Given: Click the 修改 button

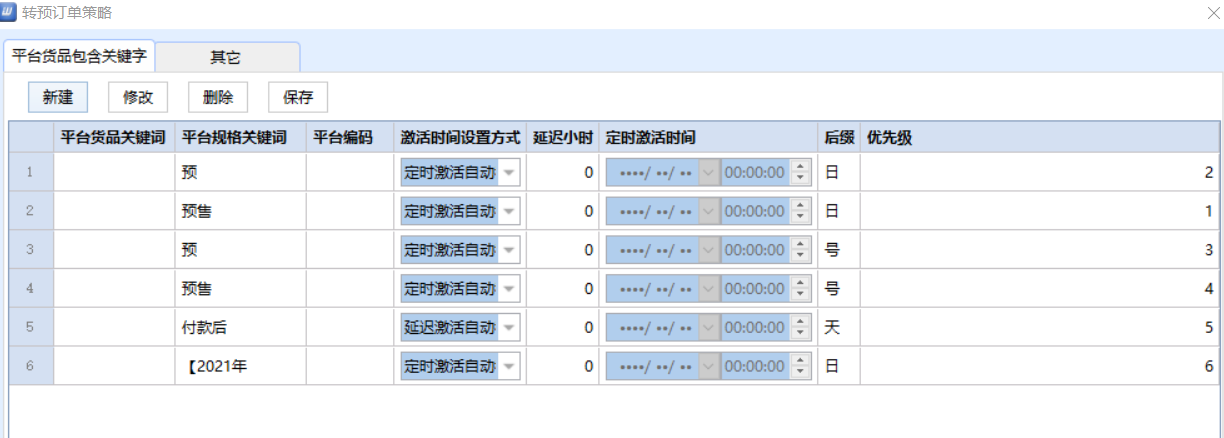Looking at the screenshot, I should pyautogui.click(x=138, y=97).
